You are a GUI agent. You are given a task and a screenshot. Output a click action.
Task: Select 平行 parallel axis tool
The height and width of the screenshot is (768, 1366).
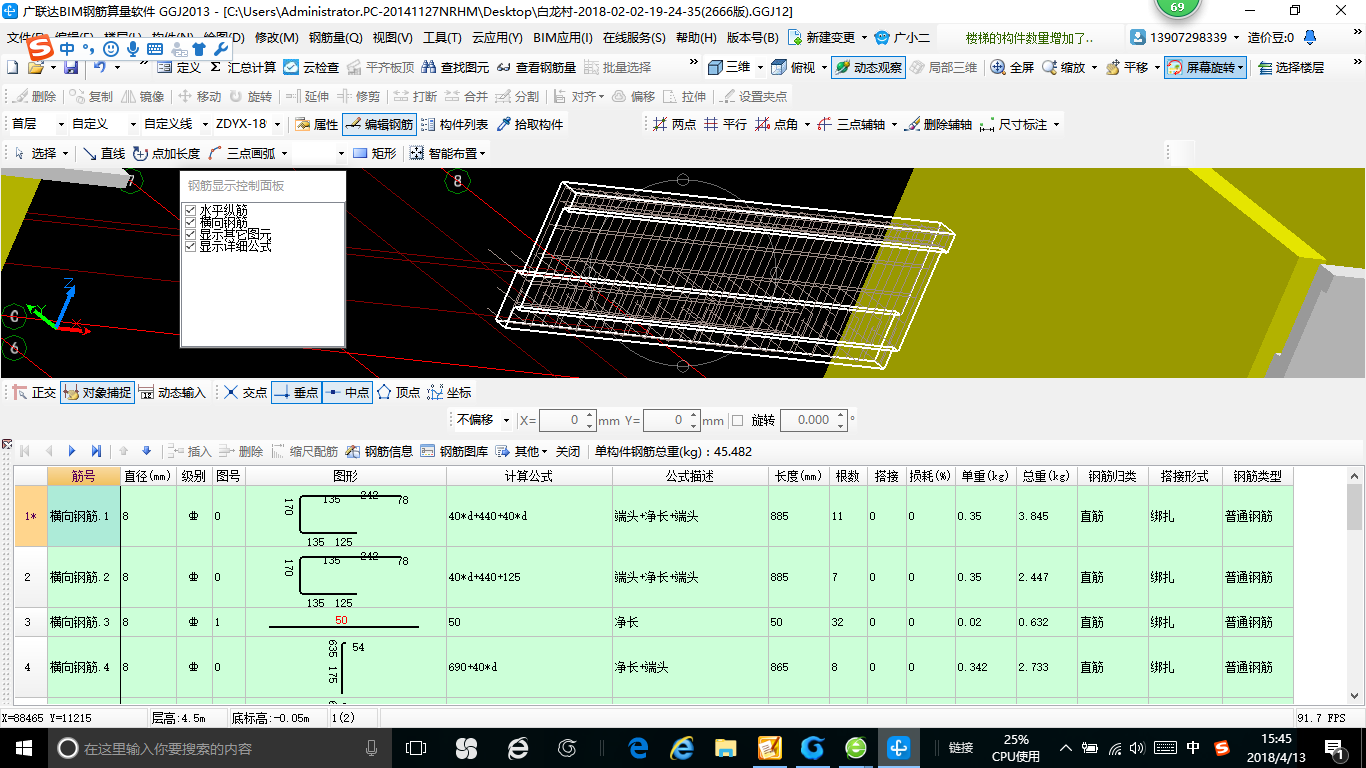725,125
